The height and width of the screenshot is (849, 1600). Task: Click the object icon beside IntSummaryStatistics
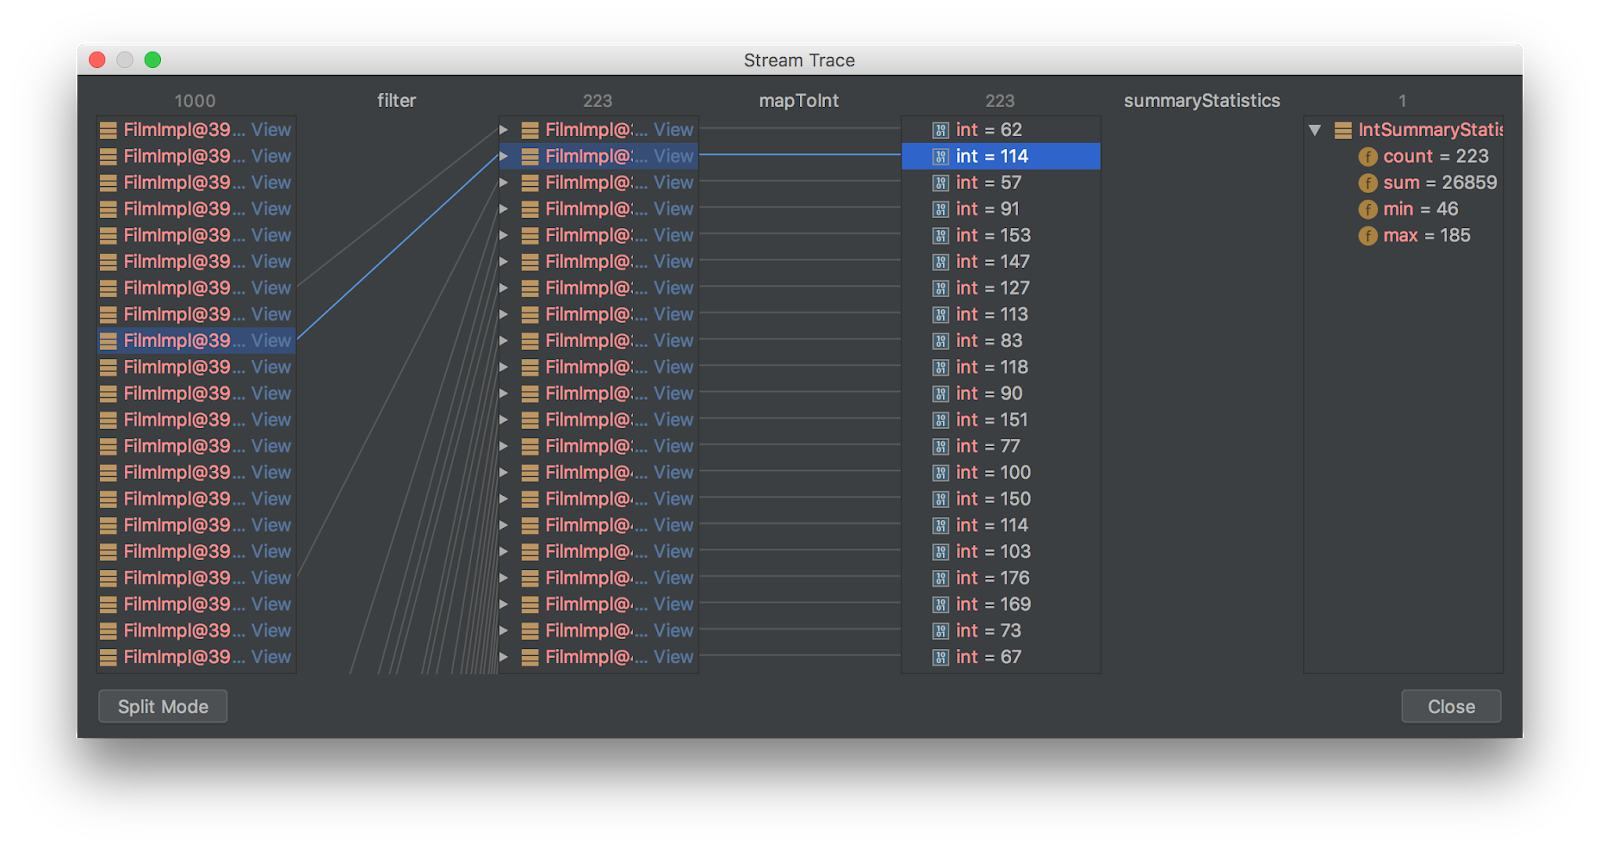point(1343,130)
